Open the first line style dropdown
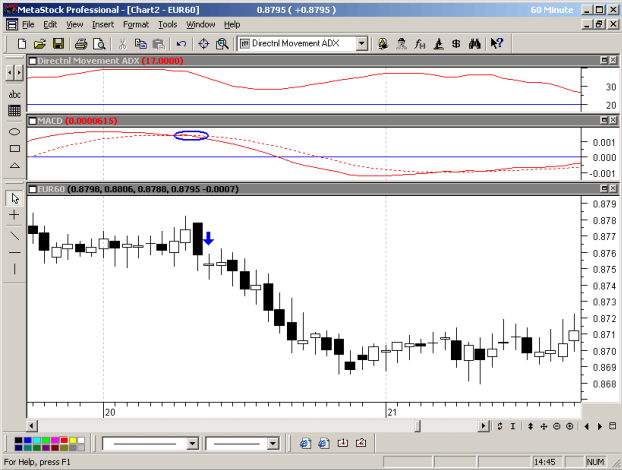The height and width of the screenshot is (470, 622). click(x=192, y=443)
